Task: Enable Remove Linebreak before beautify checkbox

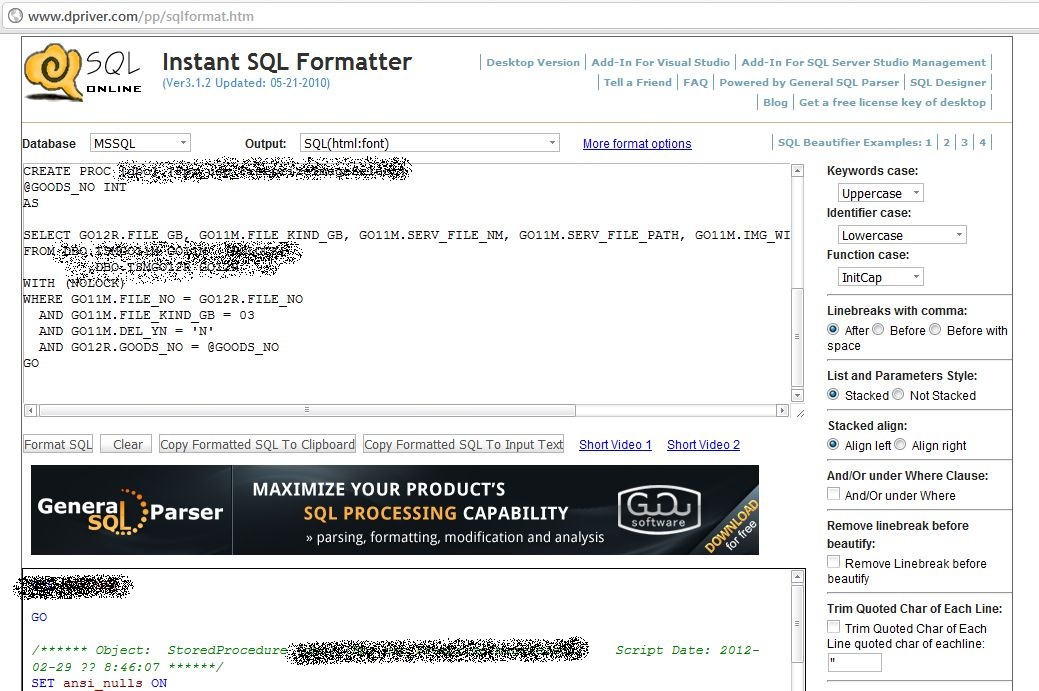Action: click(834, 562)
